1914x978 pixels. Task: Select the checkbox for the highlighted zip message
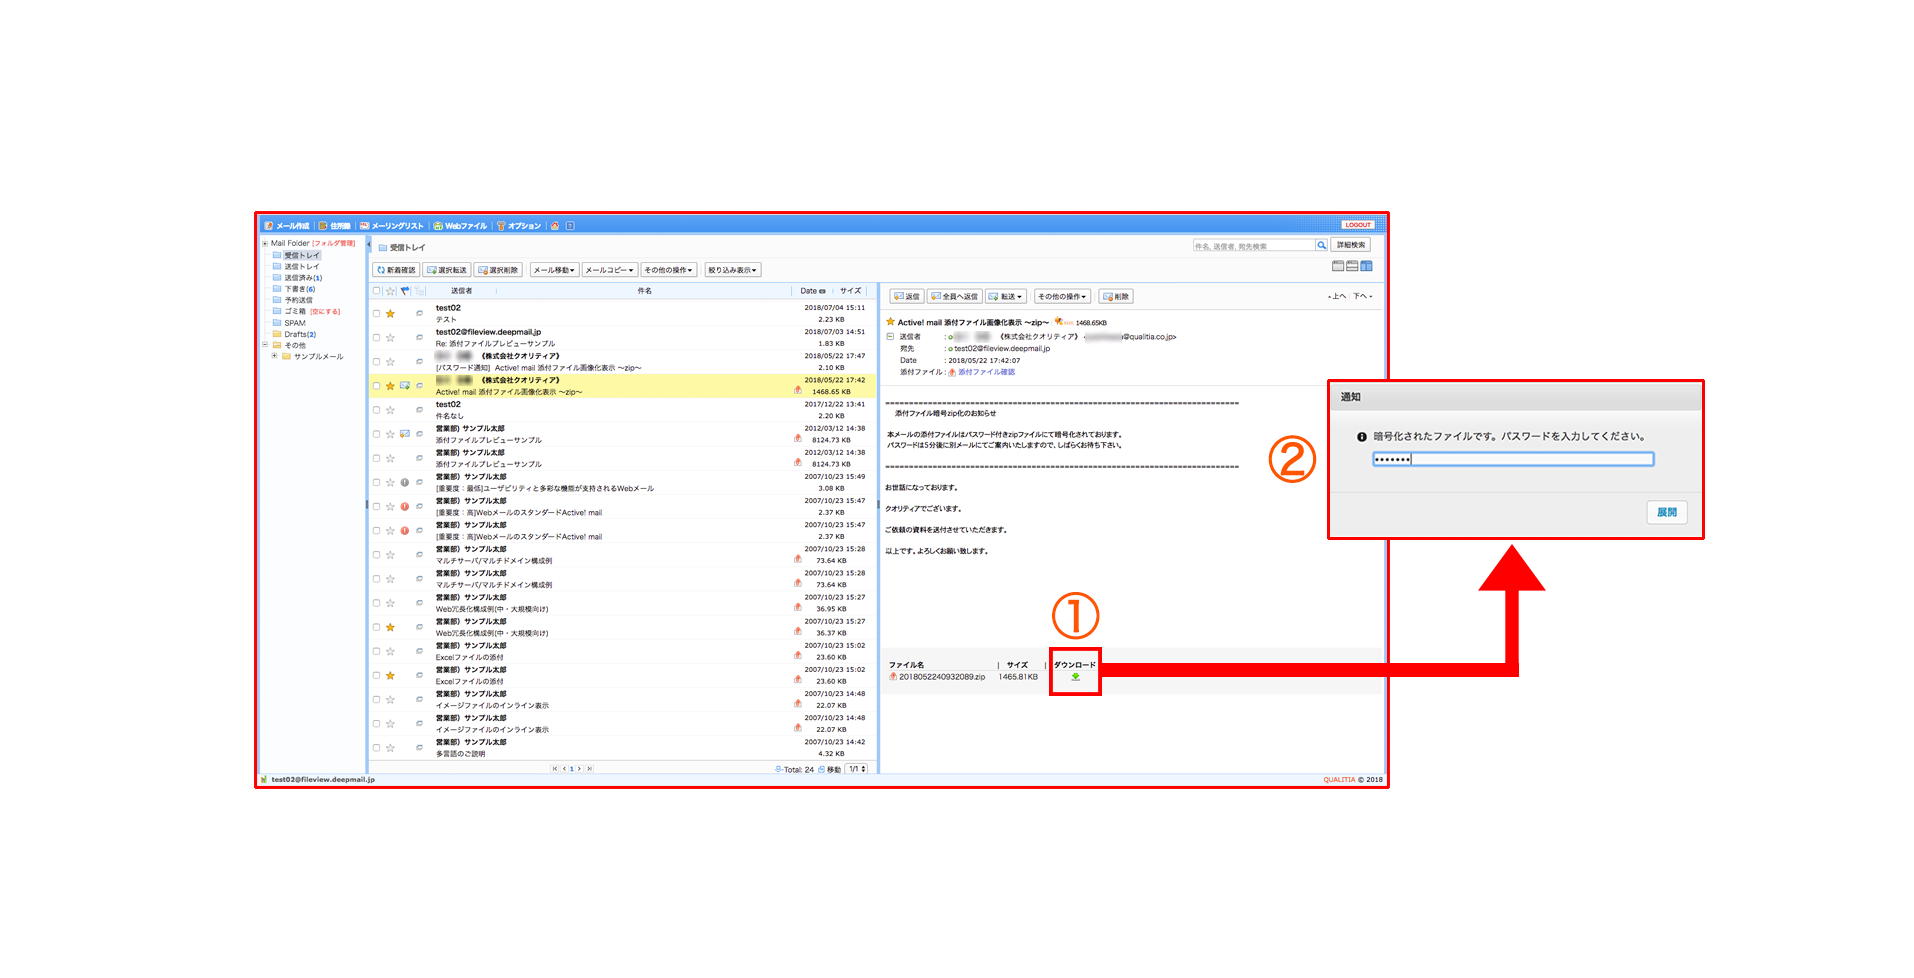377,386
